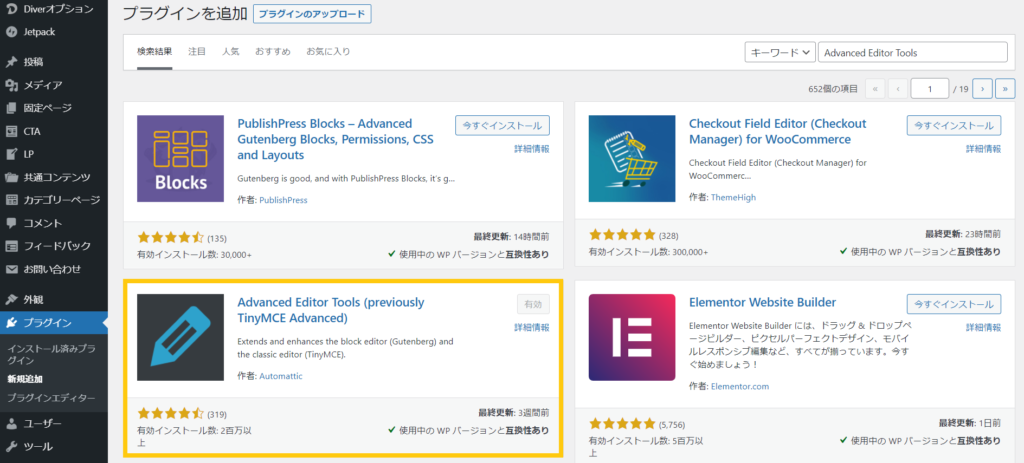
Task: Open the PublishPress Blocks title link
Action: click(x=336, y=140)
